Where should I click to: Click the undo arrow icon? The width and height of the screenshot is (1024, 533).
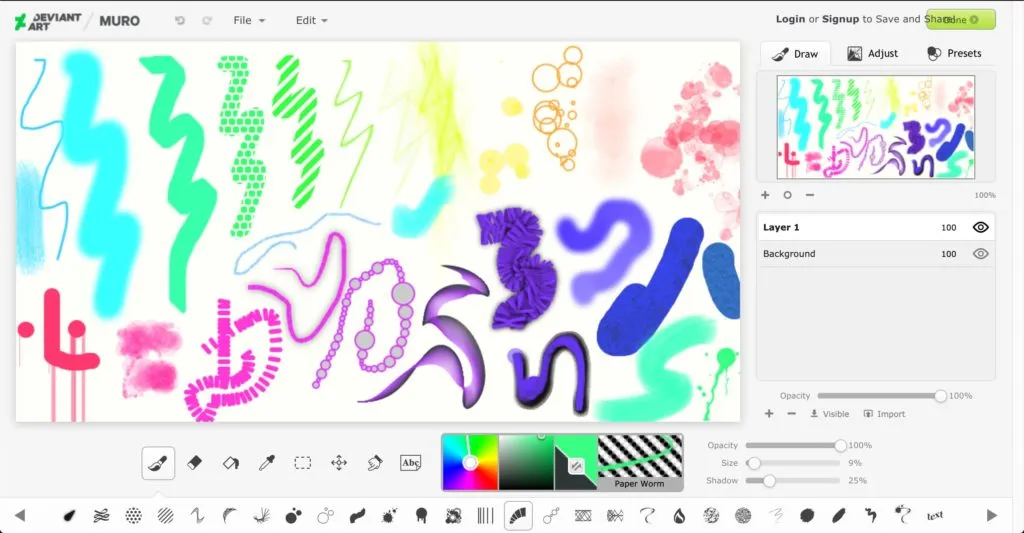[x=180, y=20]
